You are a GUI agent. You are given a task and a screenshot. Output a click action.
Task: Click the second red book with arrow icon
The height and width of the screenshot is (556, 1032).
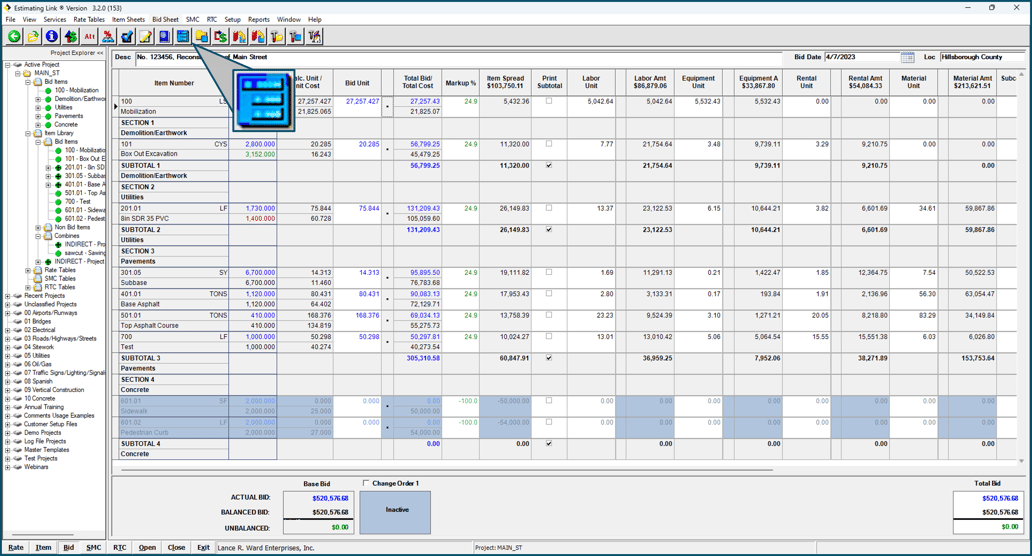click(258, 37)
